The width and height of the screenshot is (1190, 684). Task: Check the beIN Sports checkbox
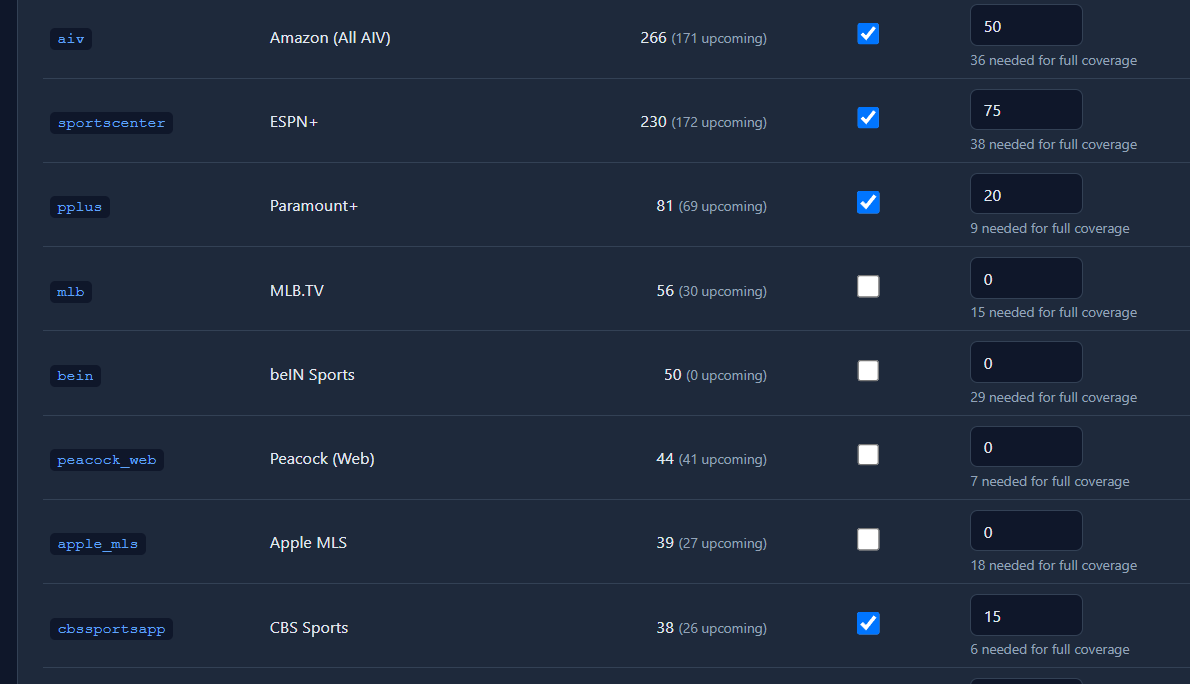pyautogui.click(x=868, y=370)
